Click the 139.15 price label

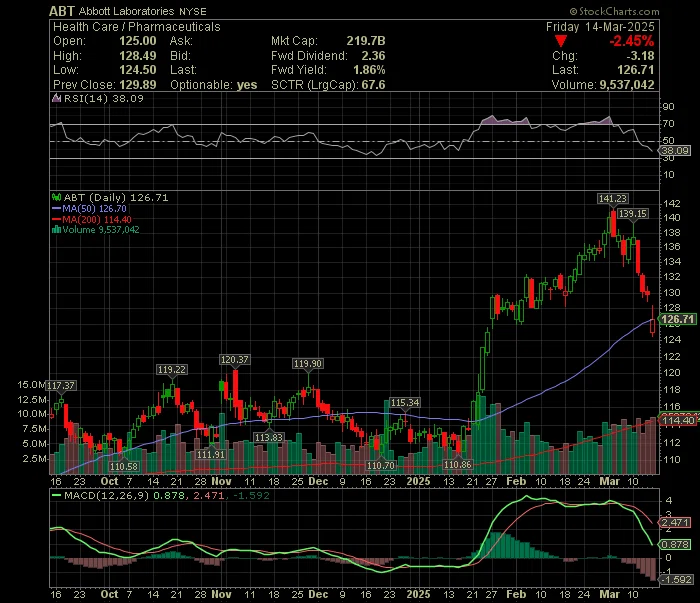click(633, 214)
